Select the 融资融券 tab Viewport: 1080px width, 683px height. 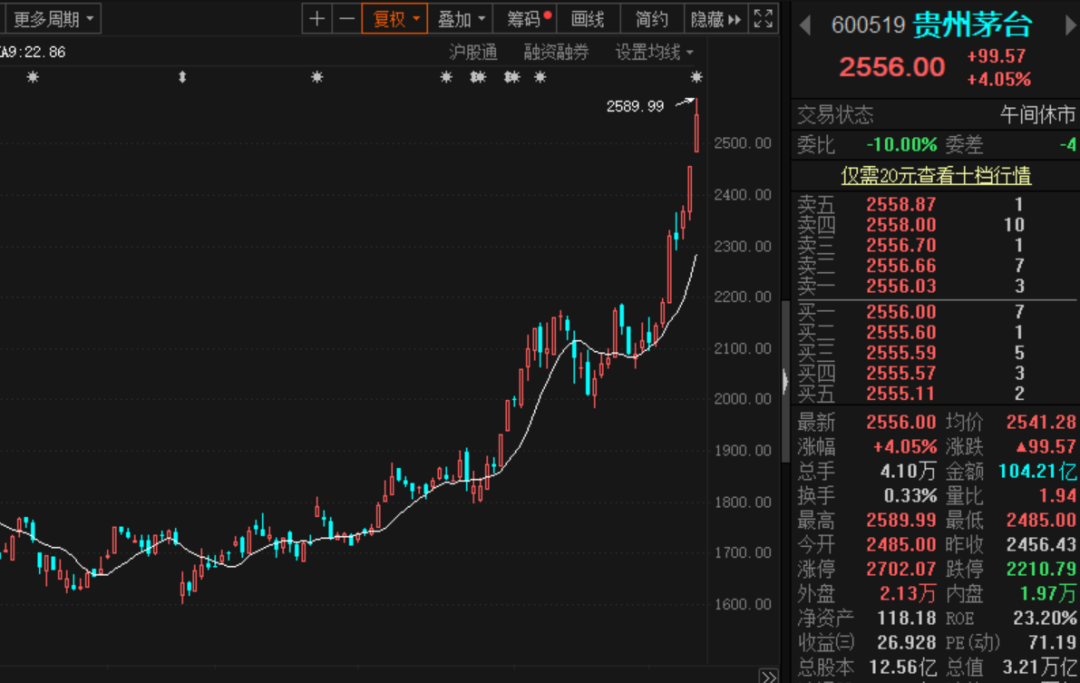click(x=556, y=52)
